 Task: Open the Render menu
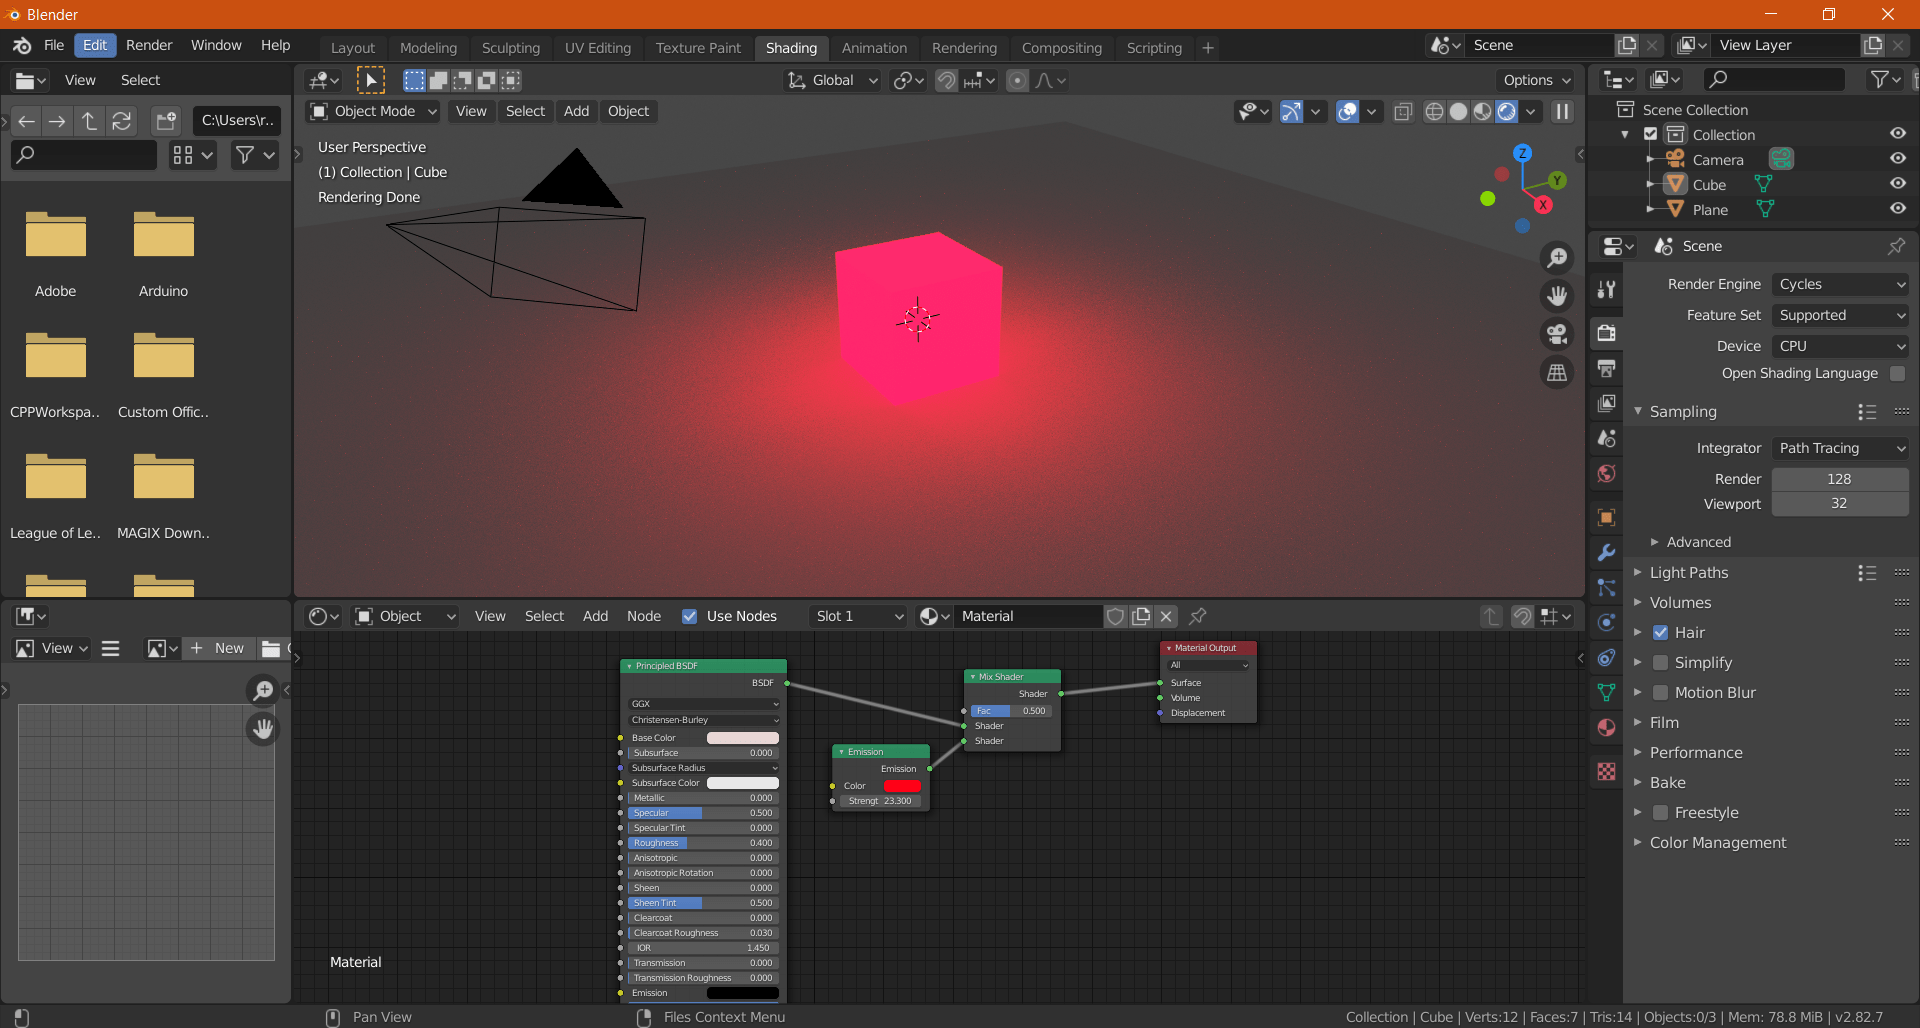tap(149, 45)
